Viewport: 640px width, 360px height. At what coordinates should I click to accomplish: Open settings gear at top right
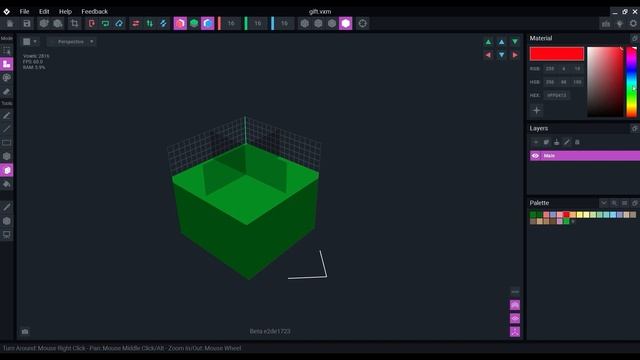click(x=633, y=24)
